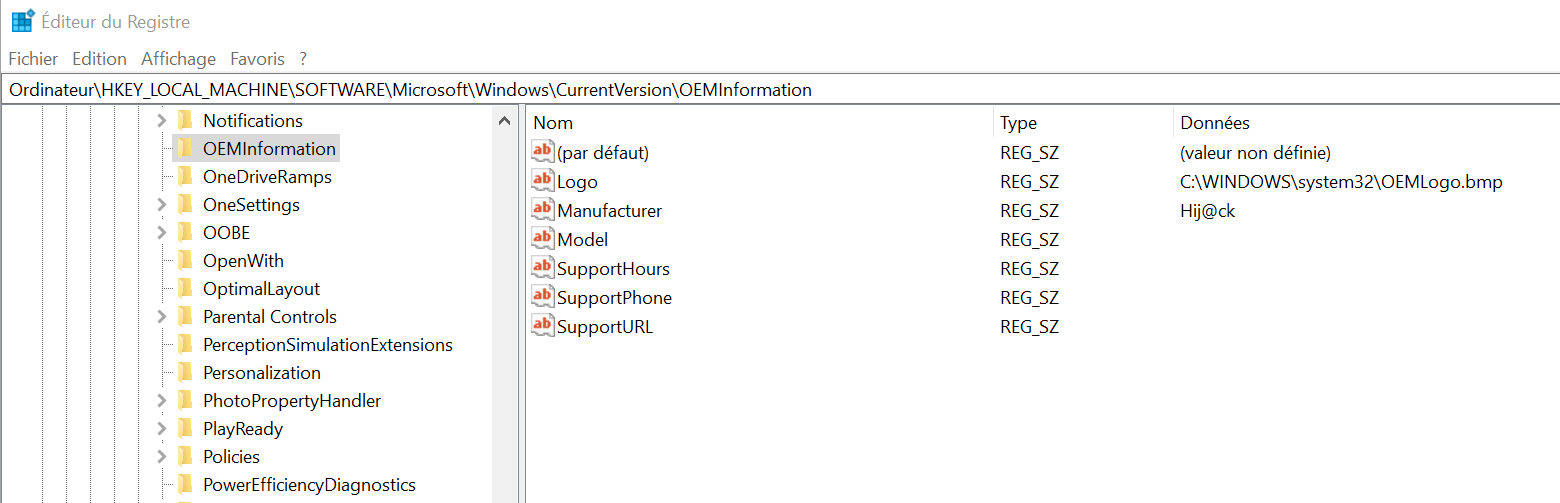Screen dimensions: 1560x503
Task: Expand the PlayReady key
Action: (161, 428)
